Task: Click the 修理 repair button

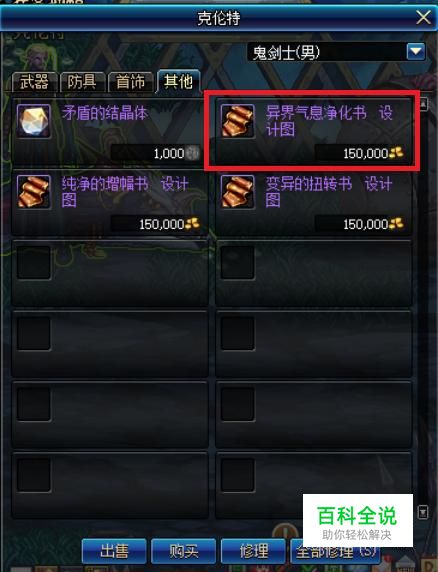Action: pyautogui.click(x=253, y=551)
